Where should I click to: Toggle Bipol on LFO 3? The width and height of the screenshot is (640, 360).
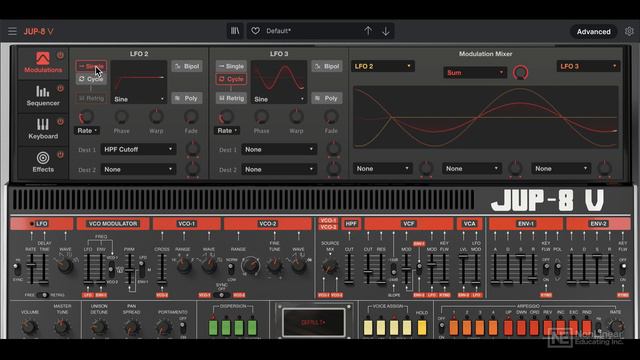[x=327, y=66]
